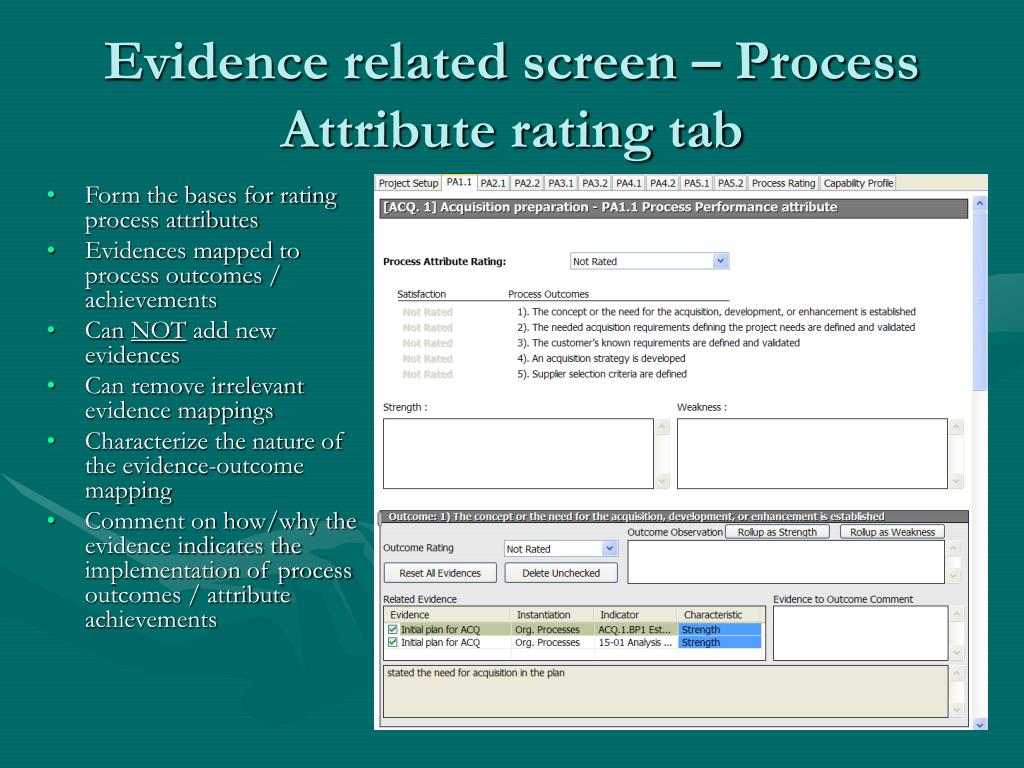
Task: Sort by the Evidence column header
Action: pos(447,615)
